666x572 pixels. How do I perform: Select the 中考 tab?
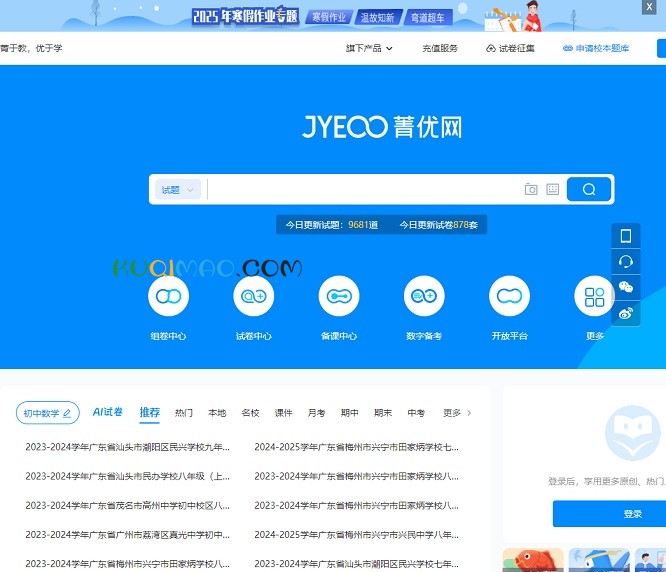416,413
